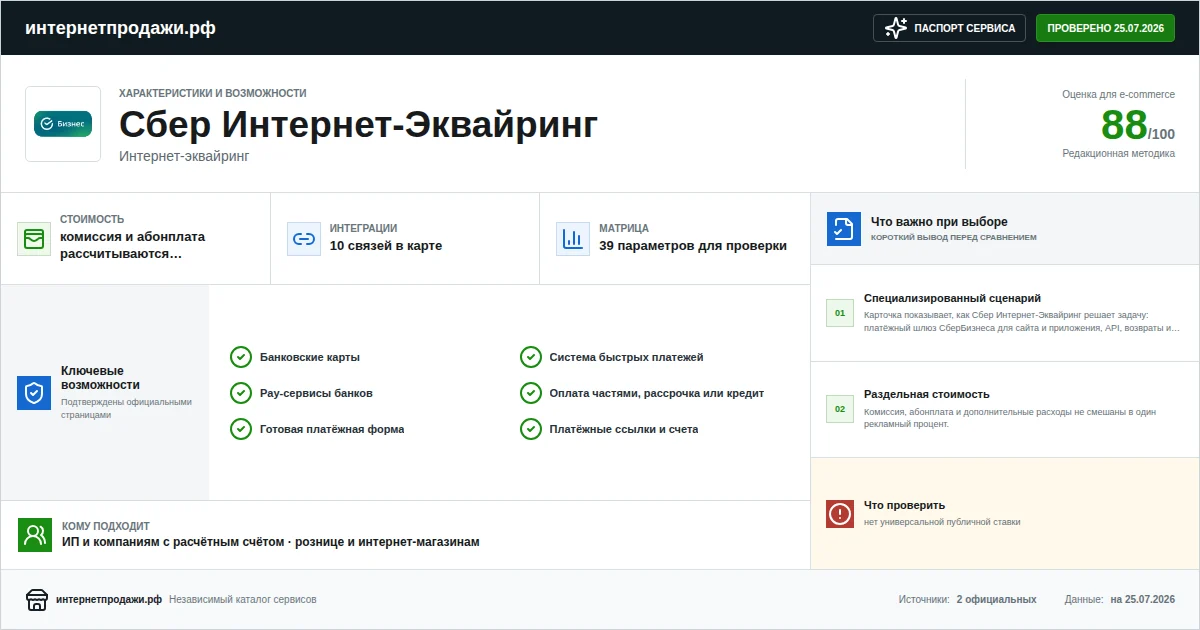This screenshot has width=1200, height=630.
Task: Click the Банковские карты label
Action: [310, 357]
